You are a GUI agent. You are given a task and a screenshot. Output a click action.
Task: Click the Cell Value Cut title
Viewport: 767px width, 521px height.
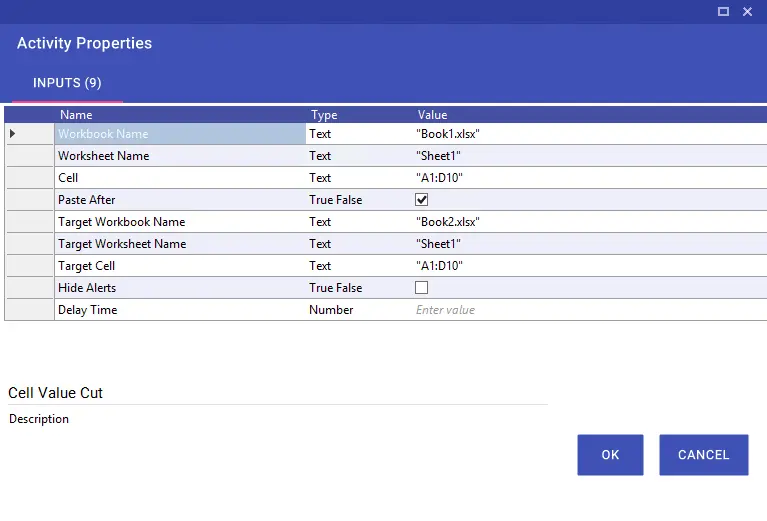click(x=55, y=393)
